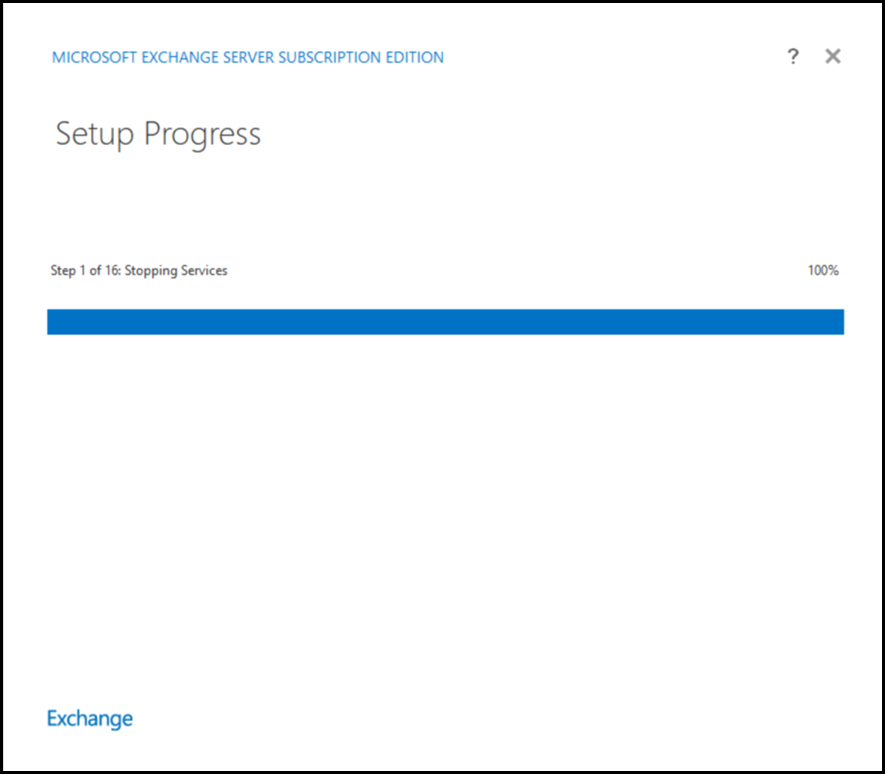Click the 'EXCHANGE SERVER' words in the title
This screenshot has height=774, width=885.
pyautogui.click(x=208, y=58)
